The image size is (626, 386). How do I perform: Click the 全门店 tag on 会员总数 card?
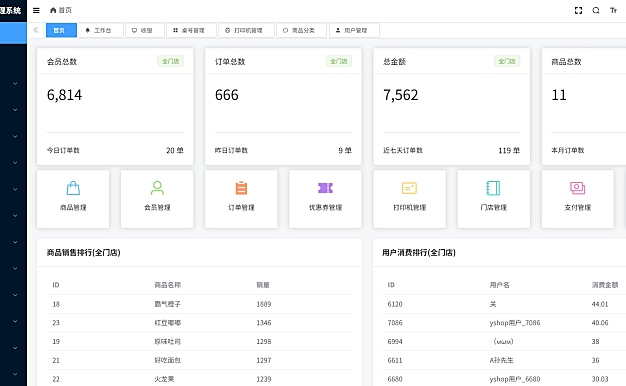pos(170,61)
